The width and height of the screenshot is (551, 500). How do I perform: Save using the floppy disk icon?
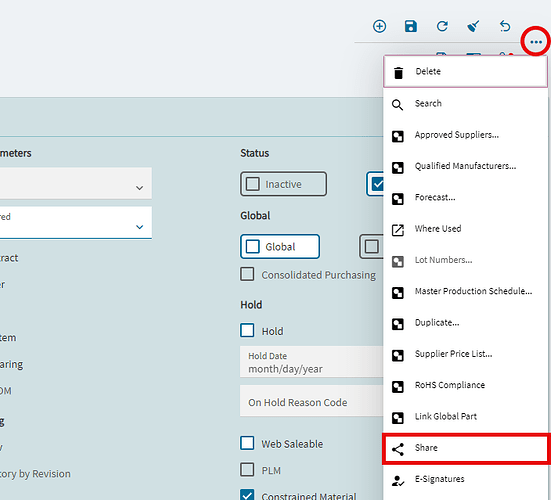point(410,26)
